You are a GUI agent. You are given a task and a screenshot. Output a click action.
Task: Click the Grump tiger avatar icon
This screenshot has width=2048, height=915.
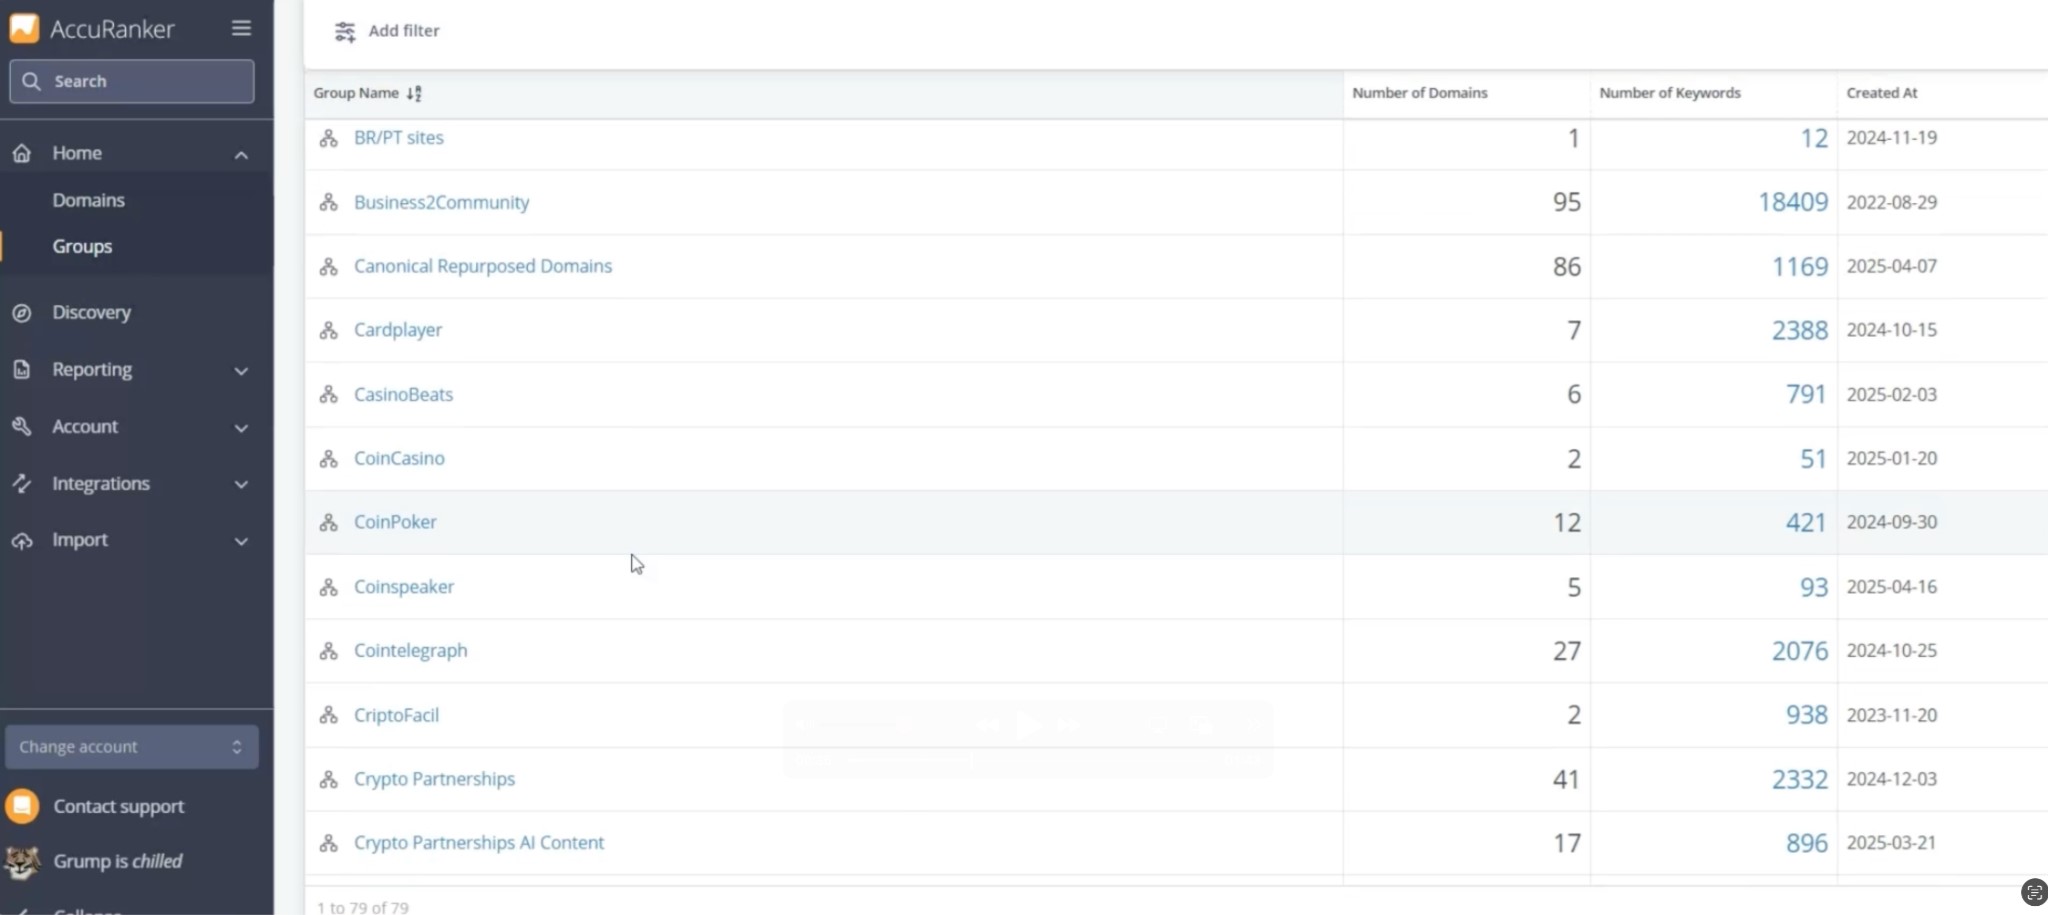click(x=22, y=861)
